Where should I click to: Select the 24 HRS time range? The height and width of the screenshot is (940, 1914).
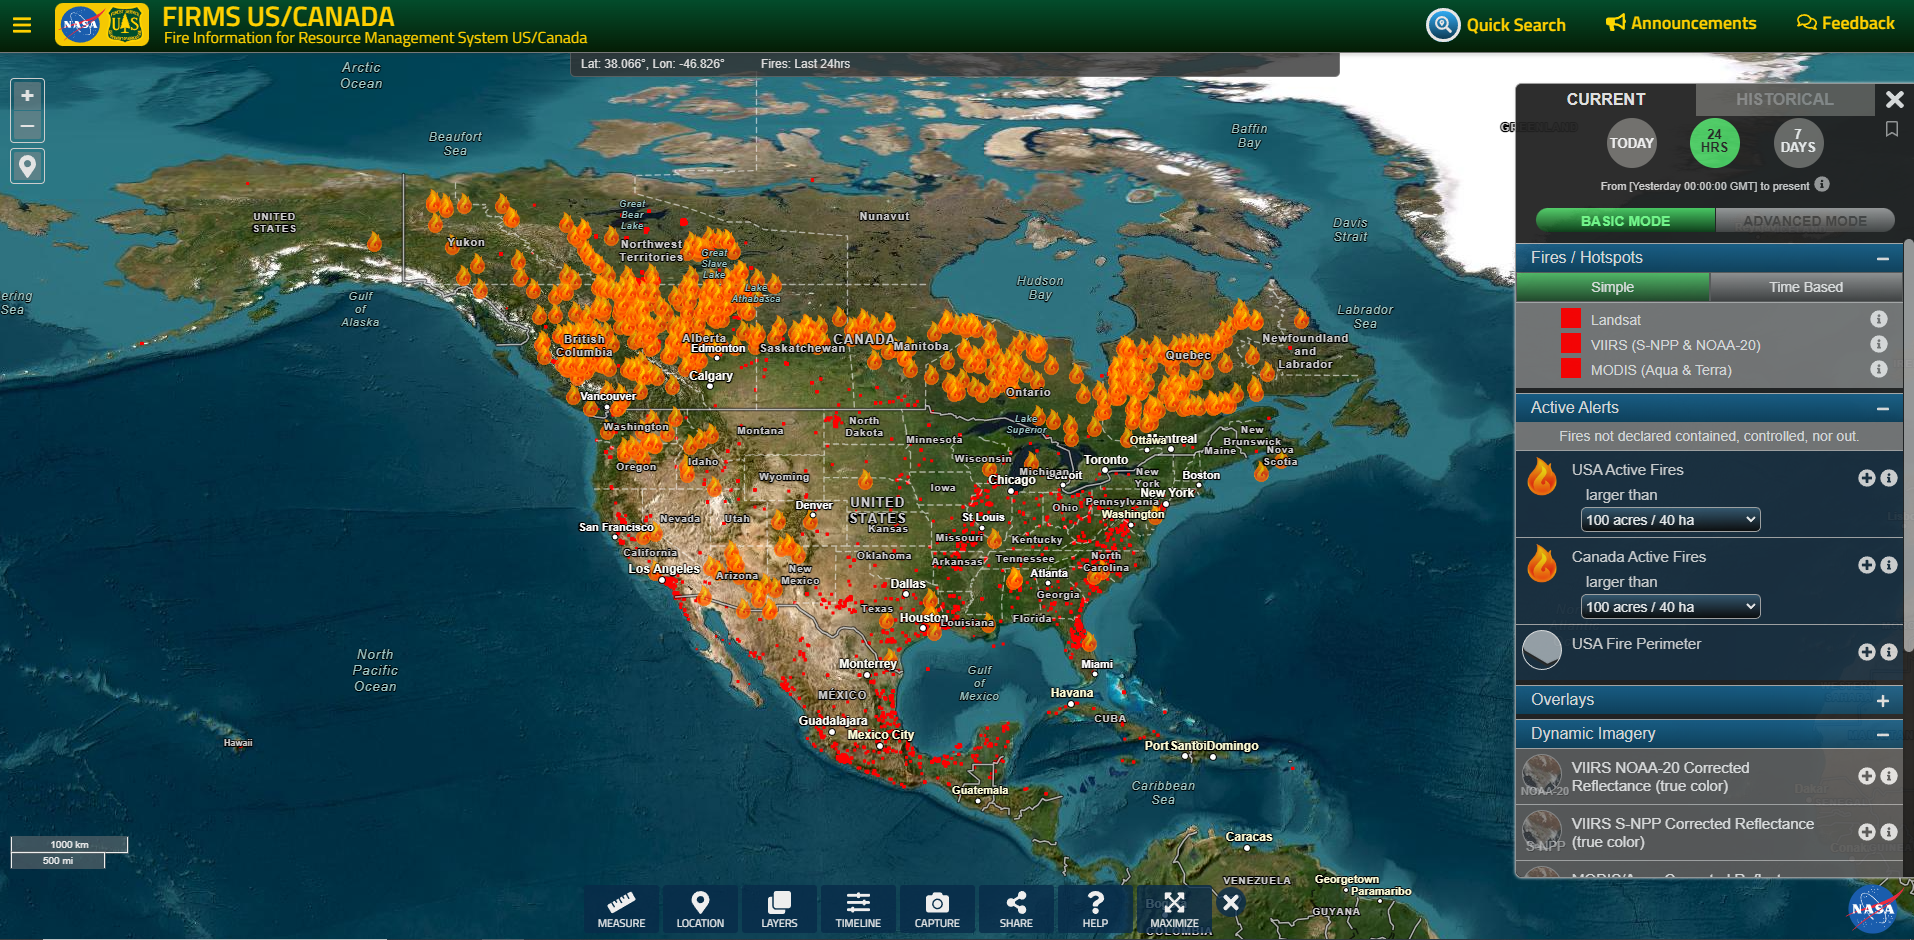(x=1714, y=143)
